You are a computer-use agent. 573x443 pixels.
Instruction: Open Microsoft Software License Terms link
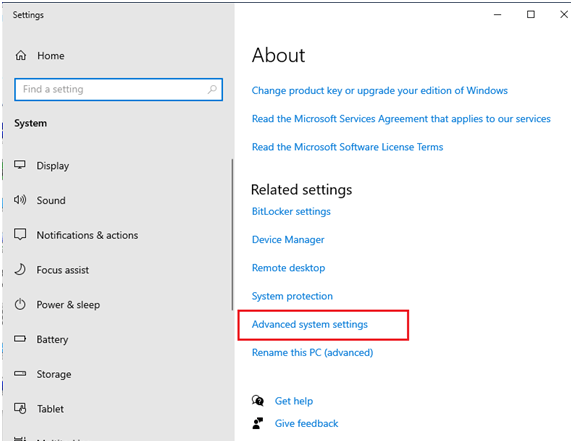(x=347, y=147)
